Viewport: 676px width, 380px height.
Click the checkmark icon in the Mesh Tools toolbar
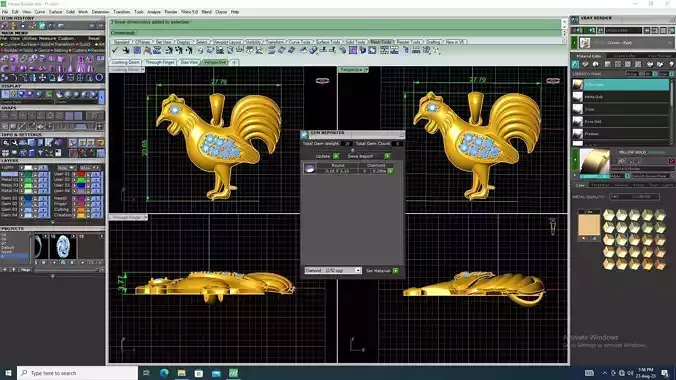[x=115, y=50]
